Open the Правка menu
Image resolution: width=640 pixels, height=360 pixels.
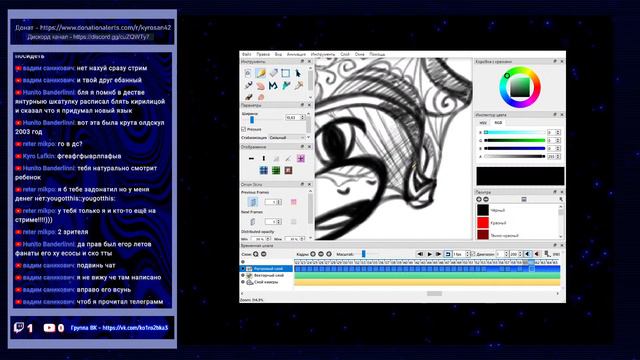tap(263, 54)
